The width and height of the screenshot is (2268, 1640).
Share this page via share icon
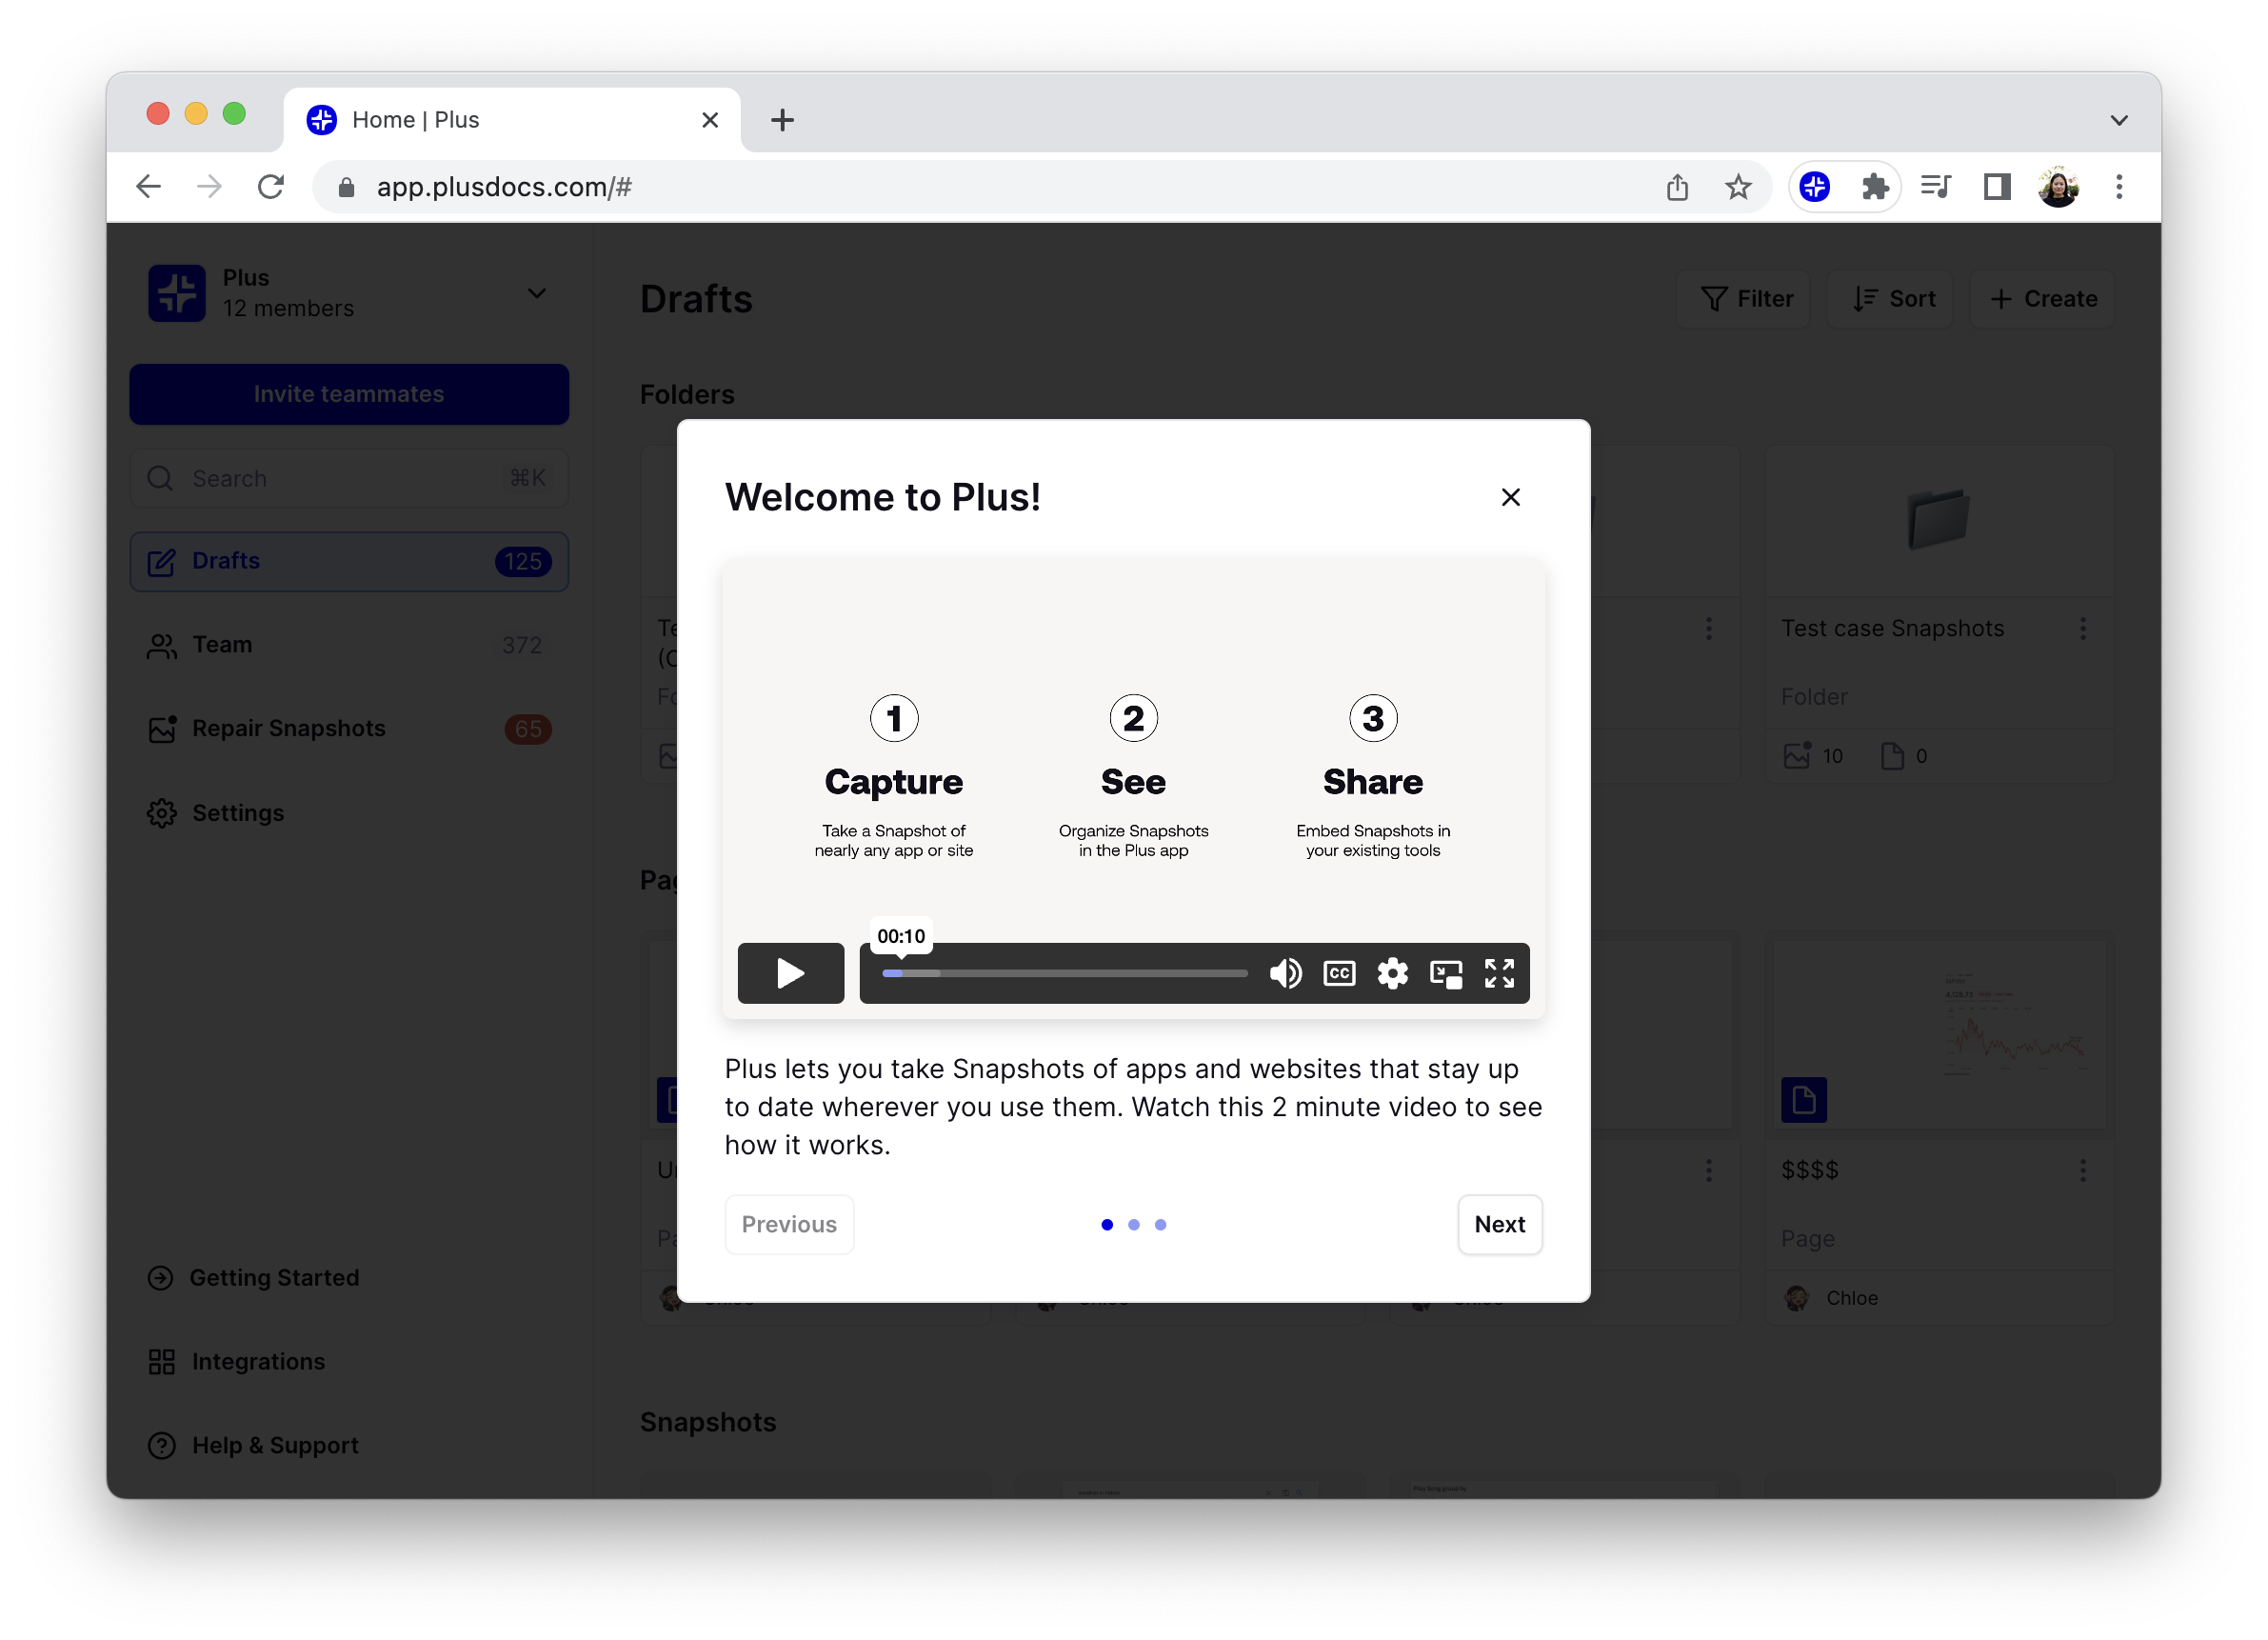pyautogui.click(x=1677, y=187)
